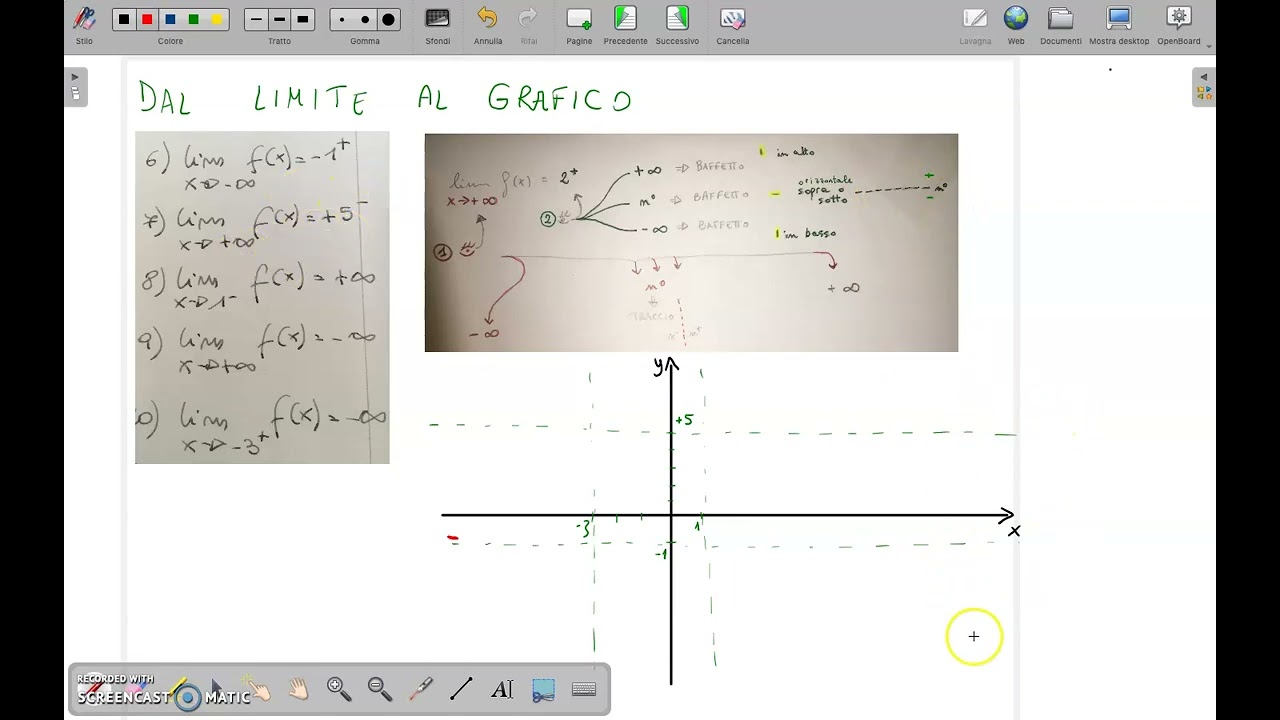Click the handwritten title 'DAL LIMITE AL GRAFICO'
The height and width of the screenshot is (720, 1280).
tap(385, 99)
